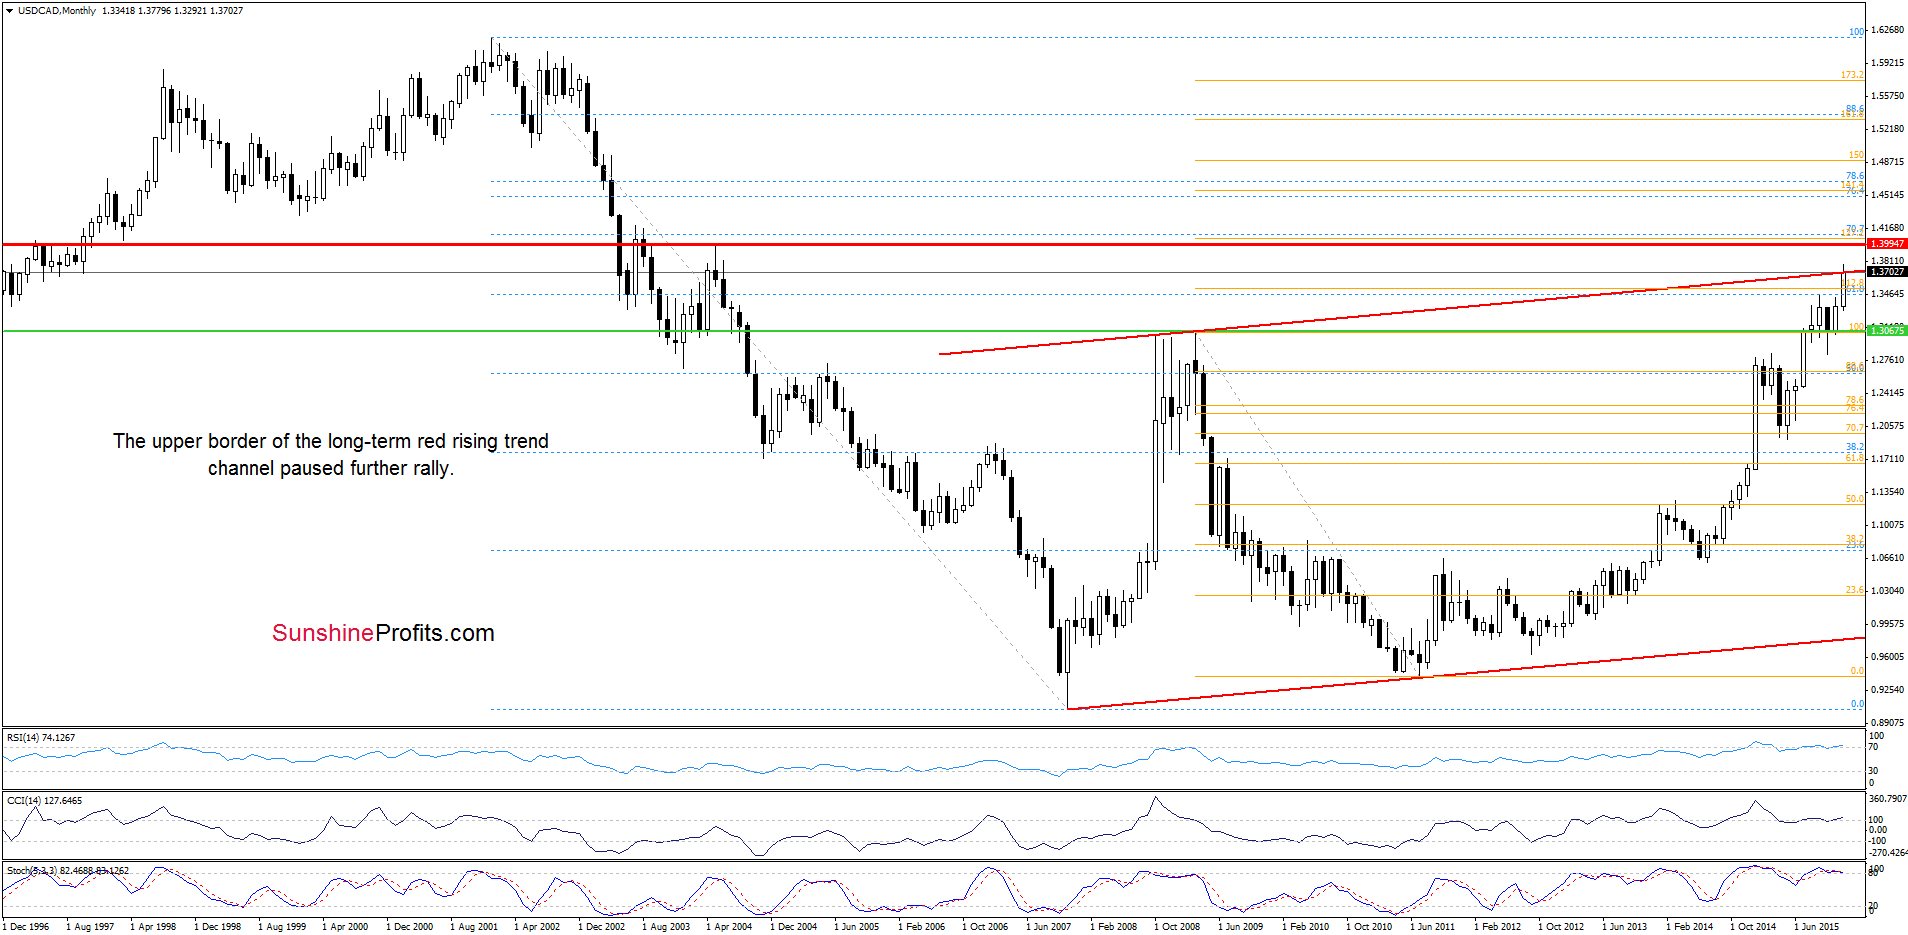This screenshot has height=935, width=1908.
Task: Click the 1.13540 price axis label
Action: [x=1887, y=492]
